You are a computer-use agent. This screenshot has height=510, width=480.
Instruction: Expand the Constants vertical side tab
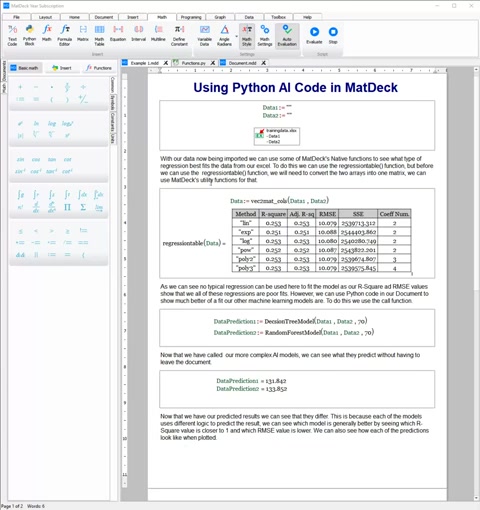(113, 122)
